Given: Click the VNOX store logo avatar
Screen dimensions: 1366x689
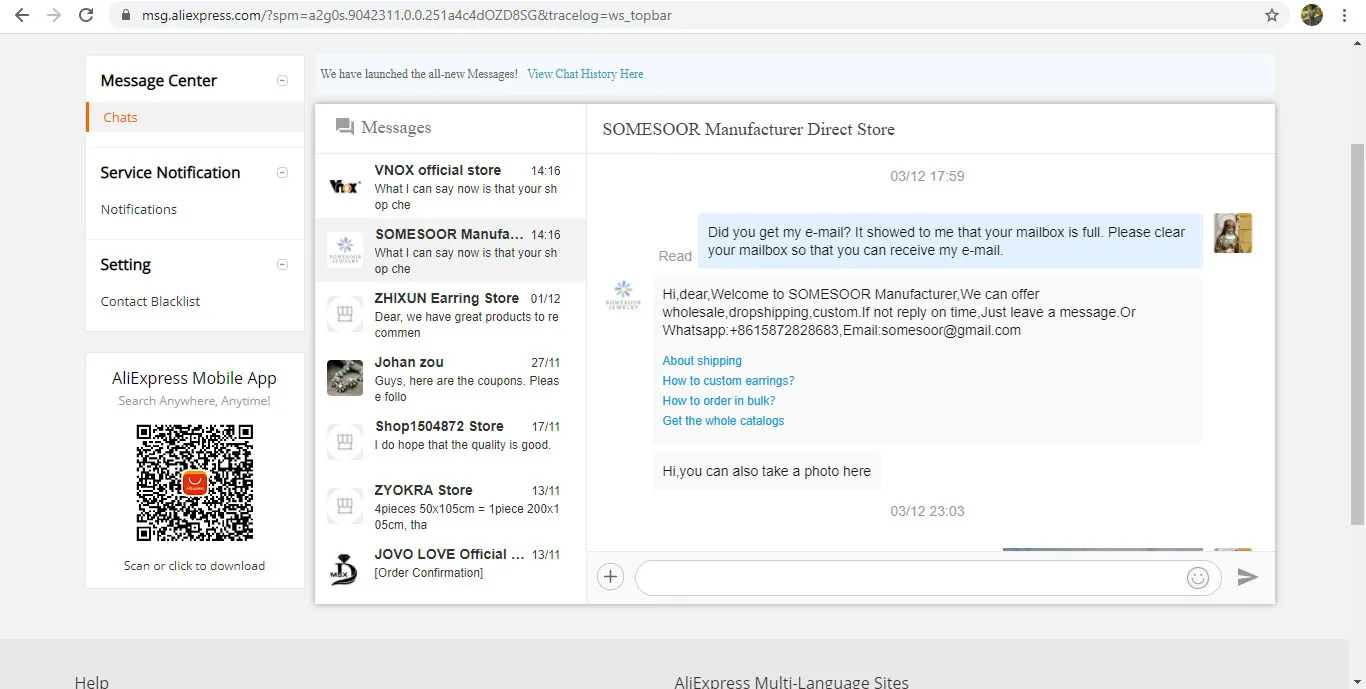Looking at the screenshot, I should coord(345,186).
